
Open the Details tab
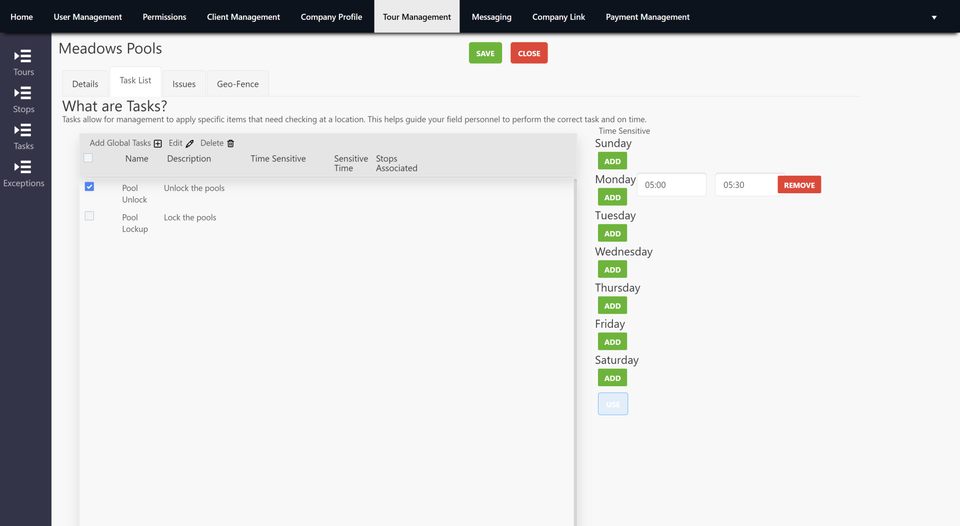pos(85,84)
